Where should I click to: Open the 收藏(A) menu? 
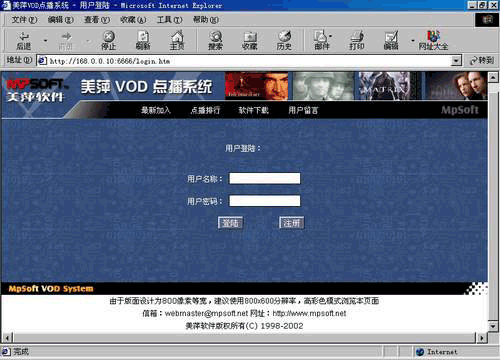133,20
